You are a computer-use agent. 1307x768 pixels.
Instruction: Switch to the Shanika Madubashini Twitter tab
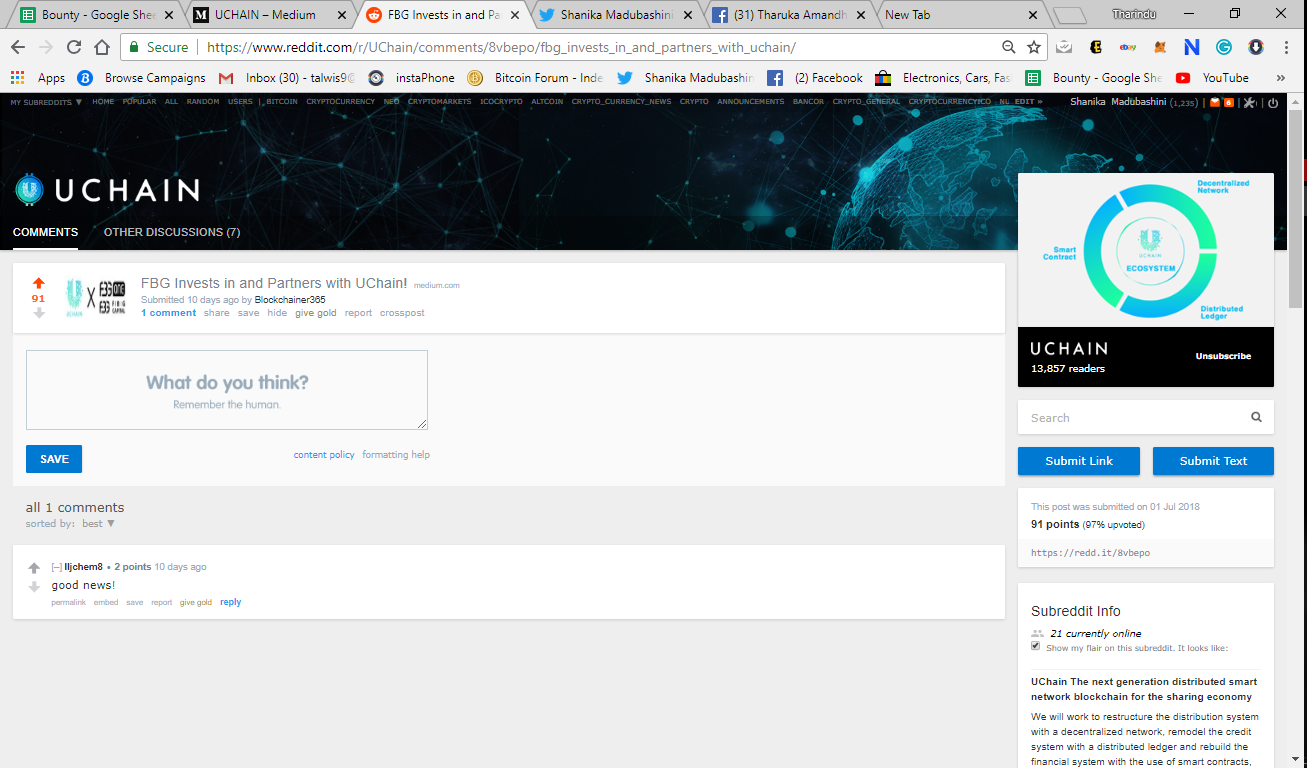616,15
